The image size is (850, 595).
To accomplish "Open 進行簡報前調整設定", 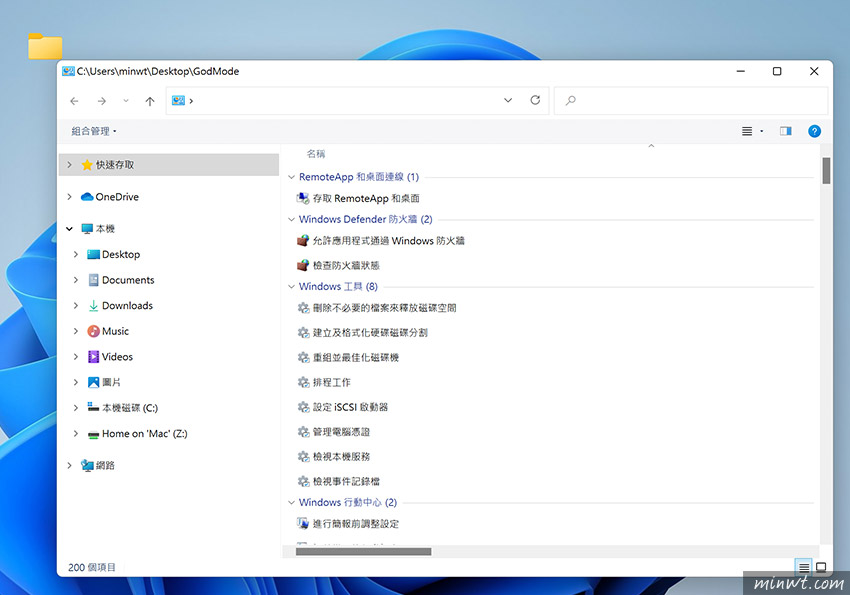I will pos(356,524).
